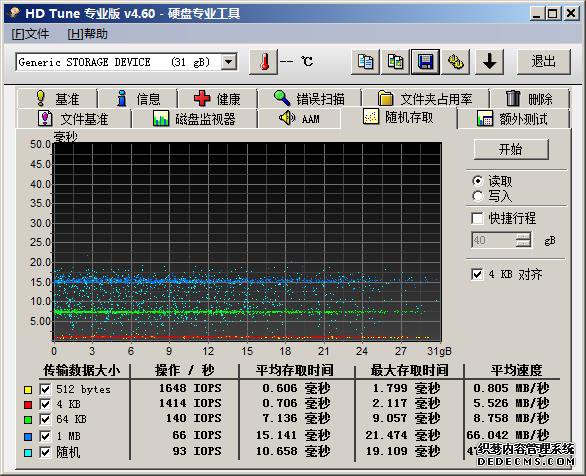Open the [H]帮助 menu
Screen dimensions: 586x476
coord(87,34)
